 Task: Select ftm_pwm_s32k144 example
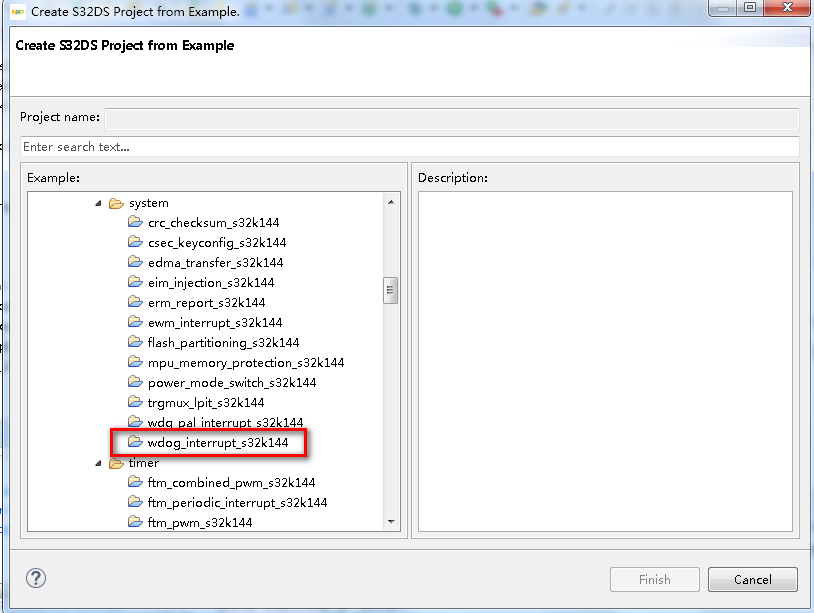pyautogui.click(x=200, y=523)
